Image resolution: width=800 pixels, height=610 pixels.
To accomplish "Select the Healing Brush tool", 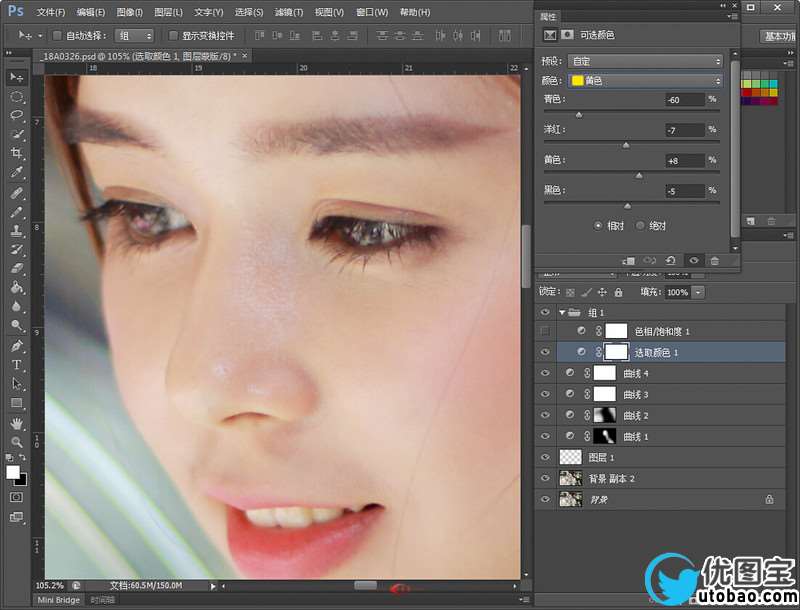I will (x=16, y=193).
